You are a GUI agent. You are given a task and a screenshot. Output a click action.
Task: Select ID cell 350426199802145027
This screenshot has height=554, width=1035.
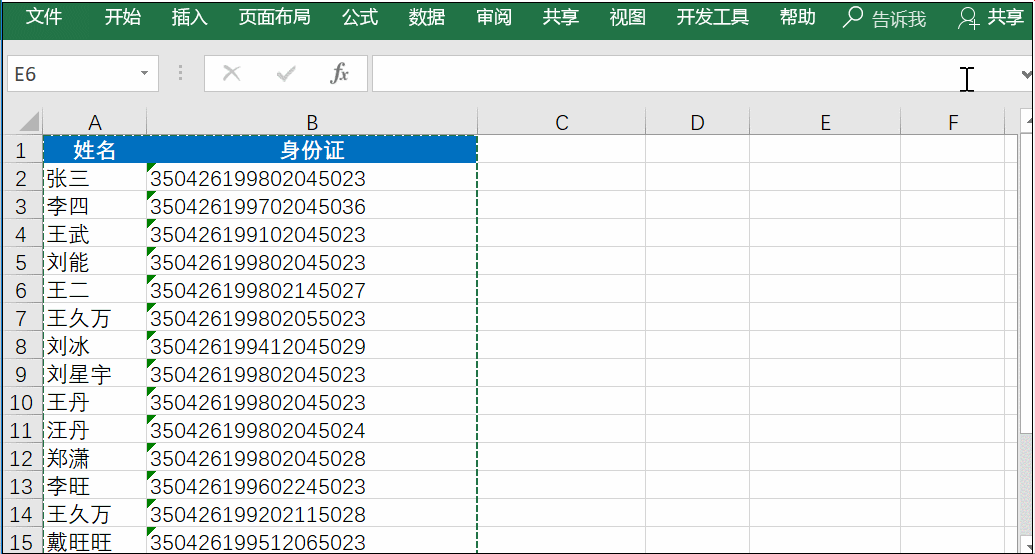pos(312,290)
